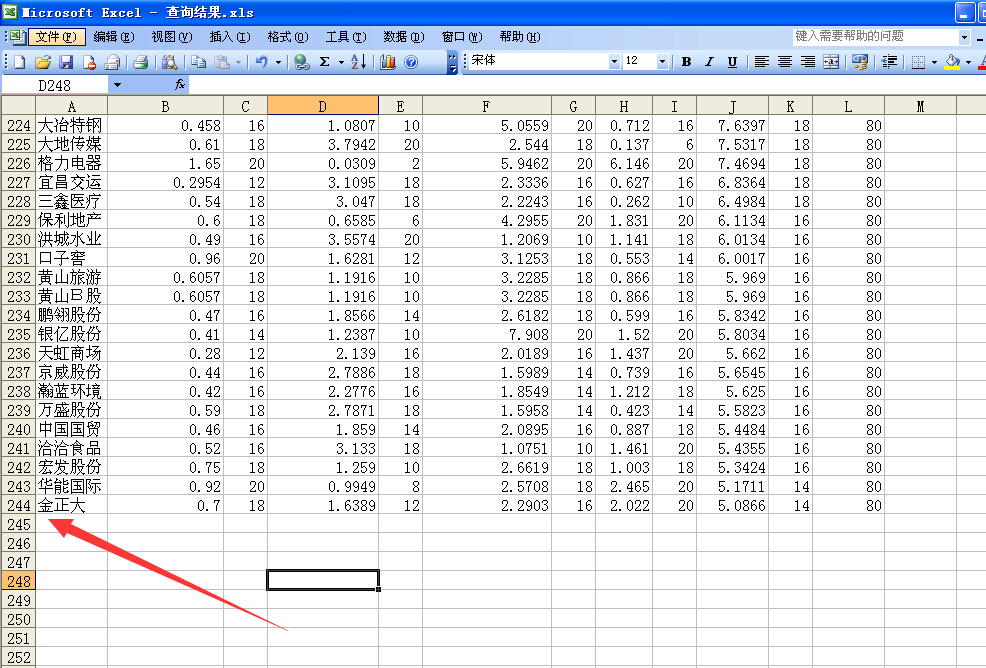Screen dimensions: 986x668
Task: Click column header F
Action: click(x=486, y=106)
